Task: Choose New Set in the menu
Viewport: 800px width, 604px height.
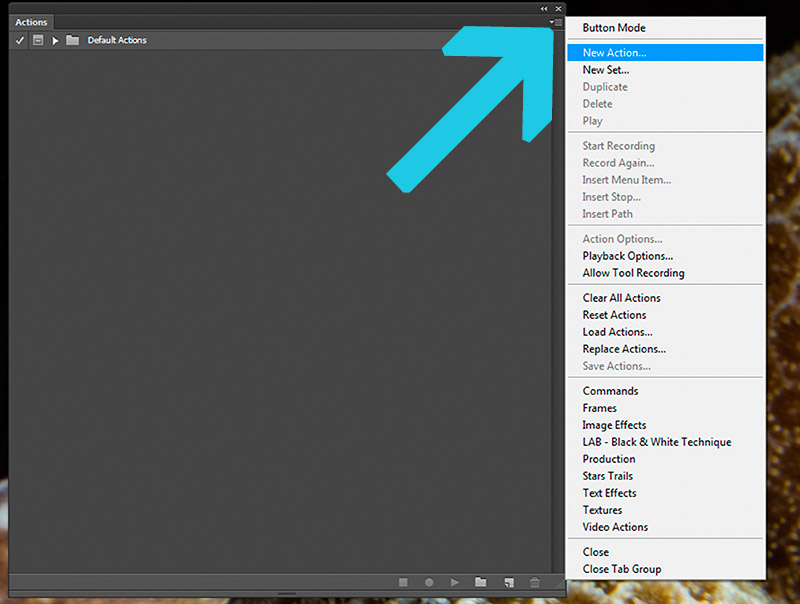Action: tap(606, 70)
